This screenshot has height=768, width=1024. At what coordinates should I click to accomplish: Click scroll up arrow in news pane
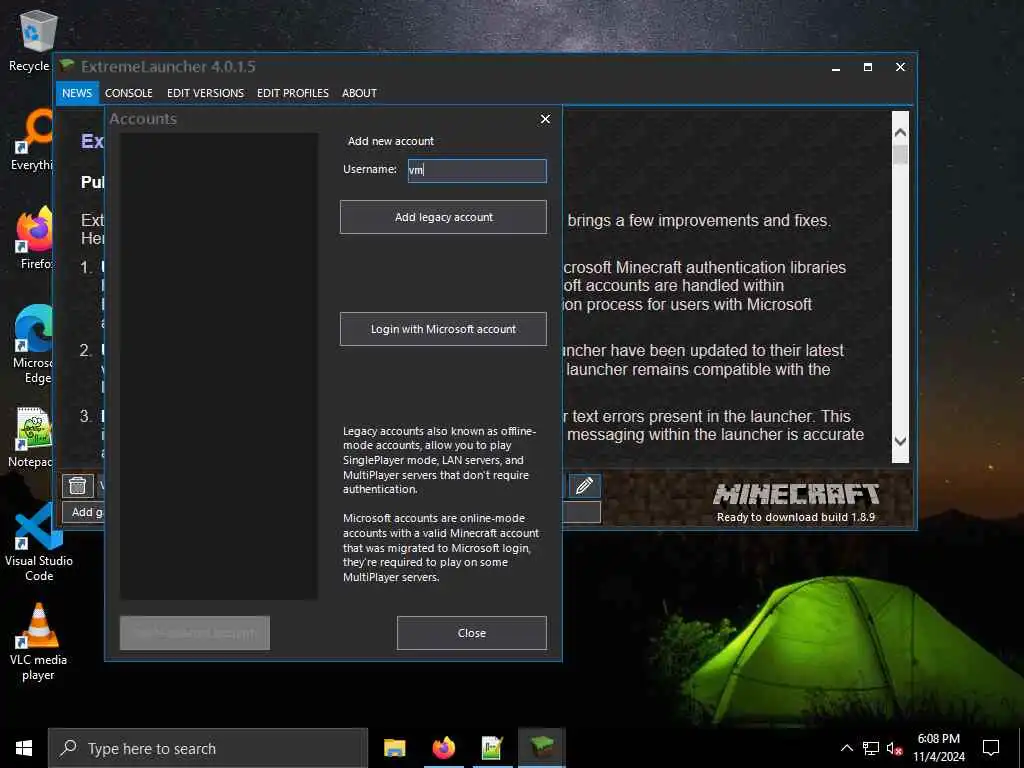pyautogui.click(x=900, y=133)
